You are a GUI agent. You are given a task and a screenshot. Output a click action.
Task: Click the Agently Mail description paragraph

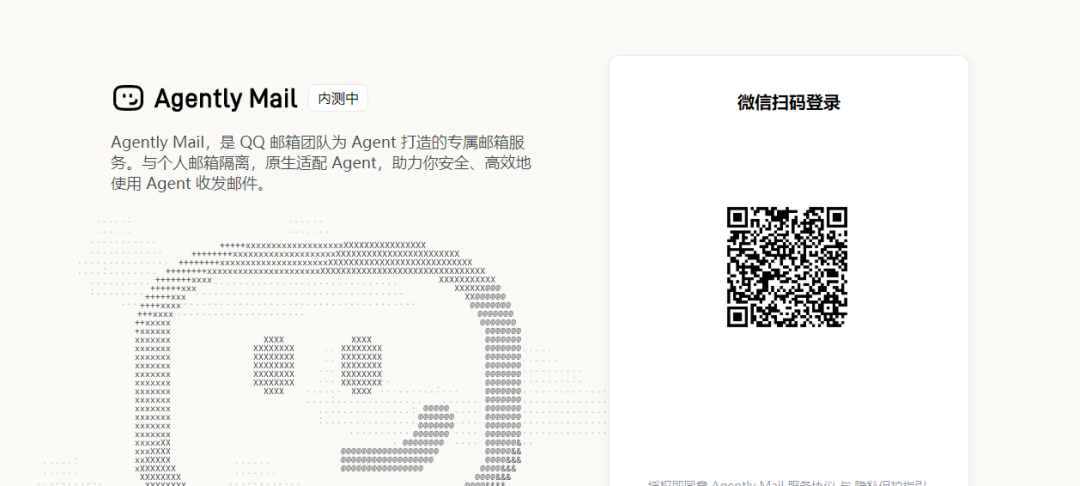pyautogui.click(x=321, y=164)
